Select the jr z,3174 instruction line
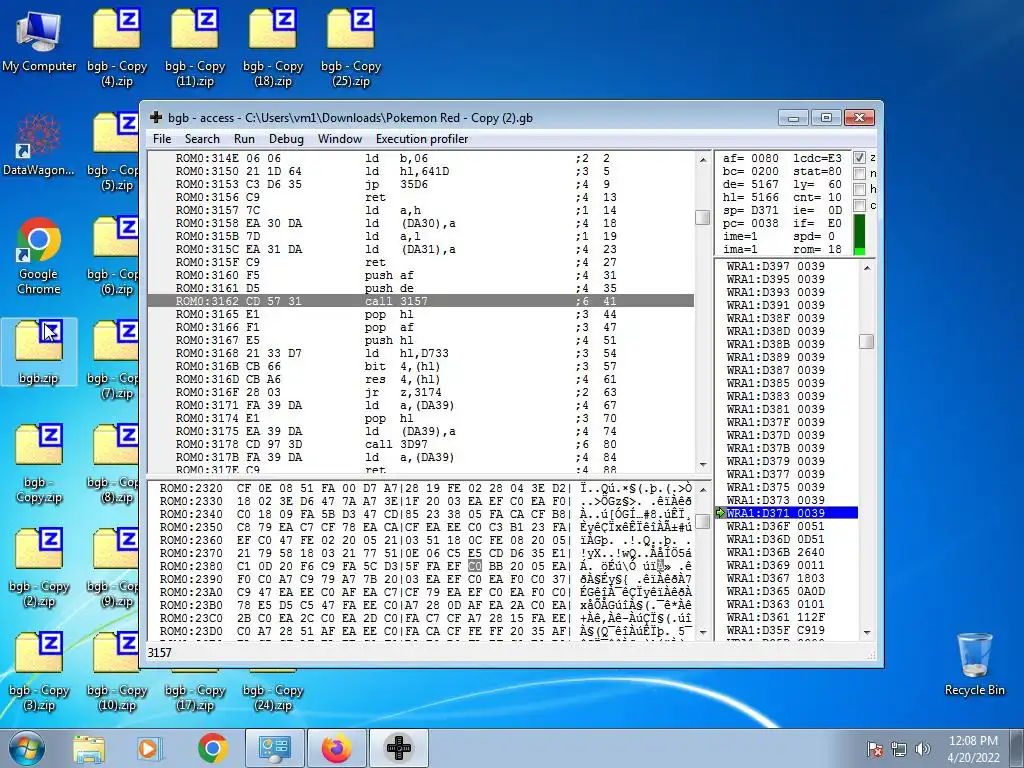 click(x=421, y=392)
